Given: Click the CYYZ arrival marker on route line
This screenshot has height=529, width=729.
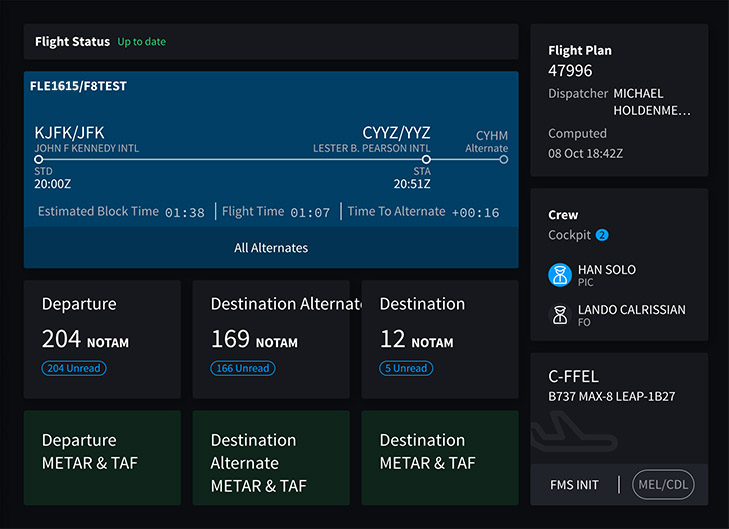Looking at the screenshot, I should point(426,159).
